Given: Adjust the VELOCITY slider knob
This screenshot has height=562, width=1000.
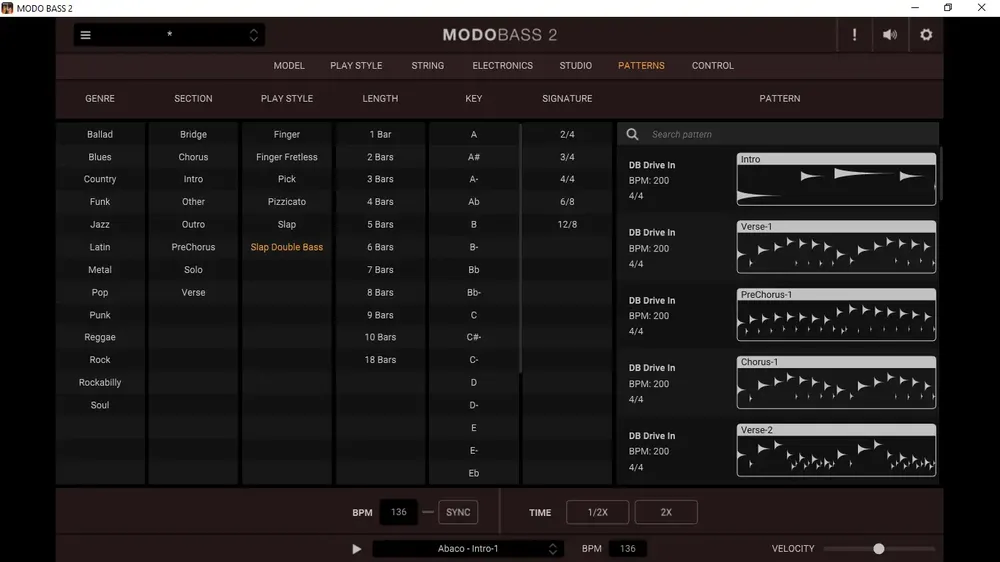Looking at the screenshot, I should [879, 549].
